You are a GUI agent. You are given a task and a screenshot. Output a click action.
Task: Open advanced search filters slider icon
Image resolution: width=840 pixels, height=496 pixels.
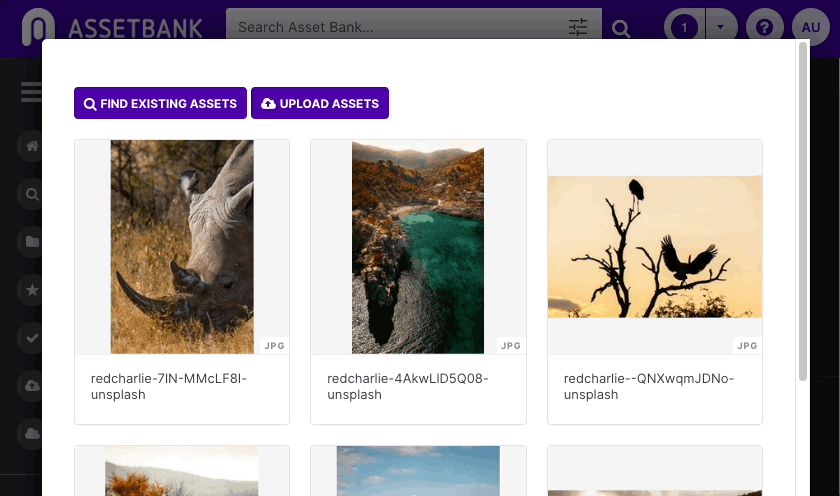point(578,27)
